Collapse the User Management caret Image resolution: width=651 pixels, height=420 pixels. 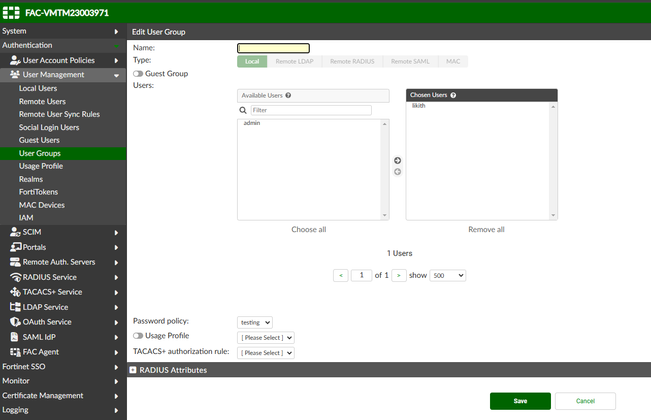[116, 76]
